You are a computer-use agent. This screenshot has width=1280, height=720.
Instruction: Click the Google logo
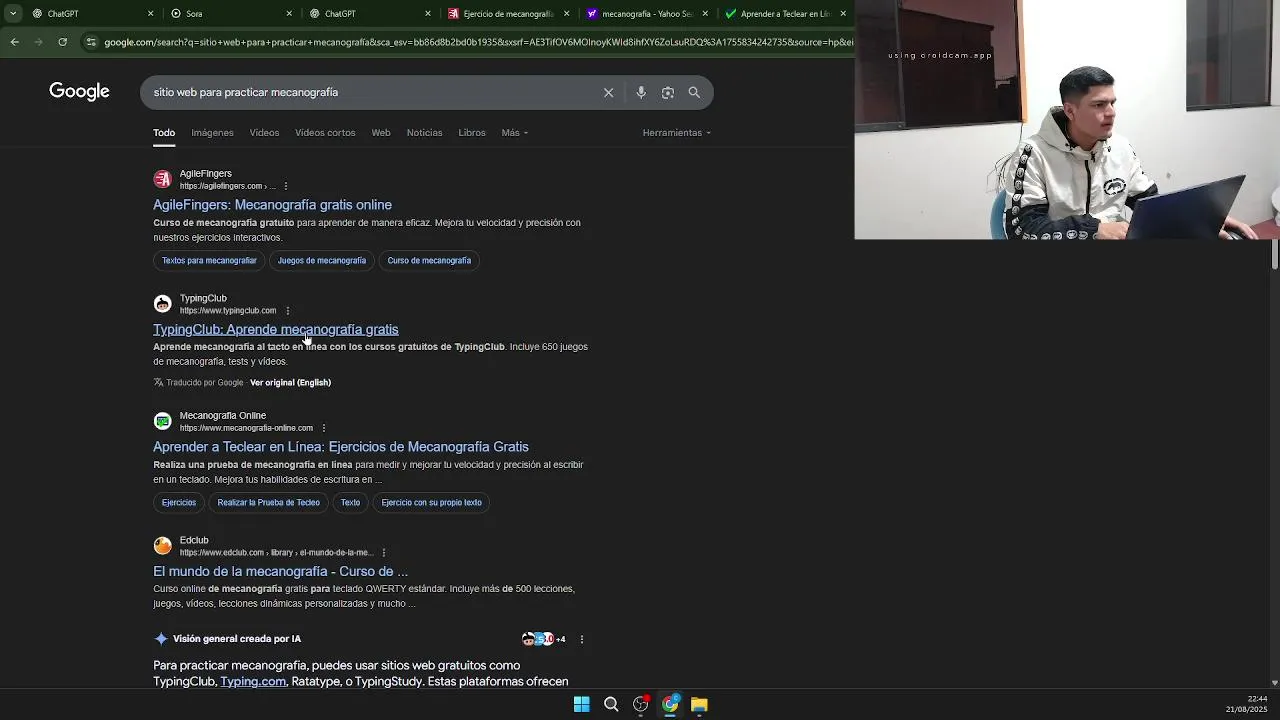pos(79,92)
